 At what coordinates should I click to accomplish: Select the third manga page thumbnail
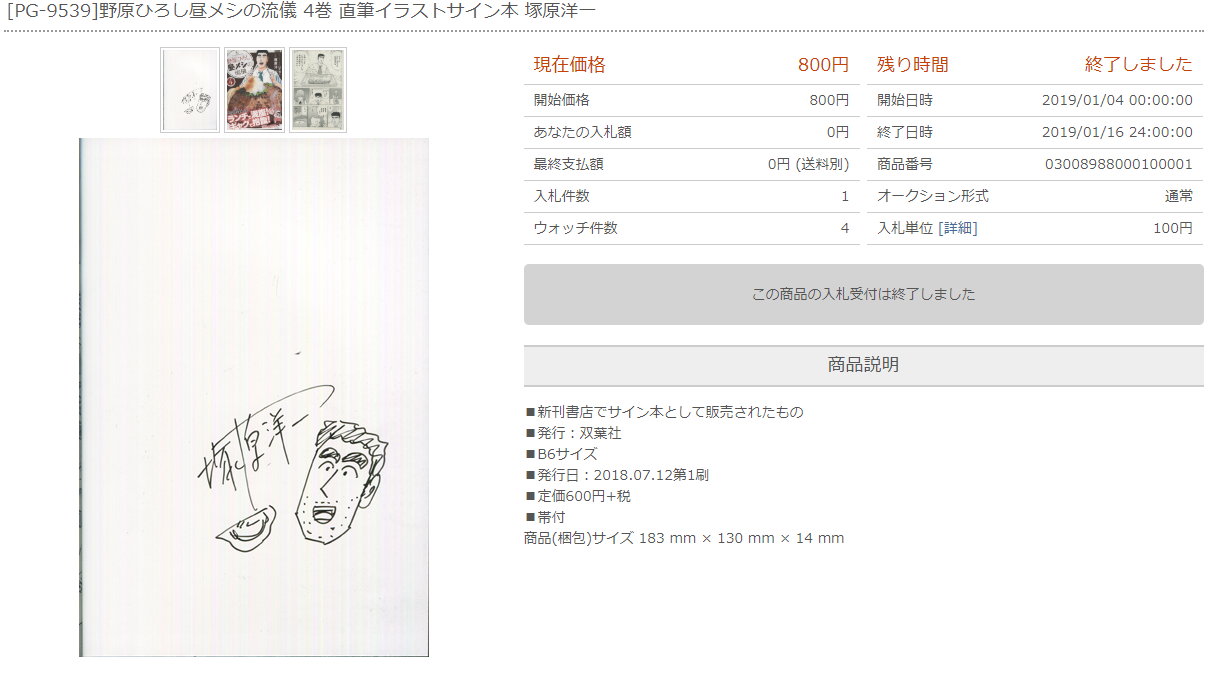pyautogui.click(x=318, y=90)
